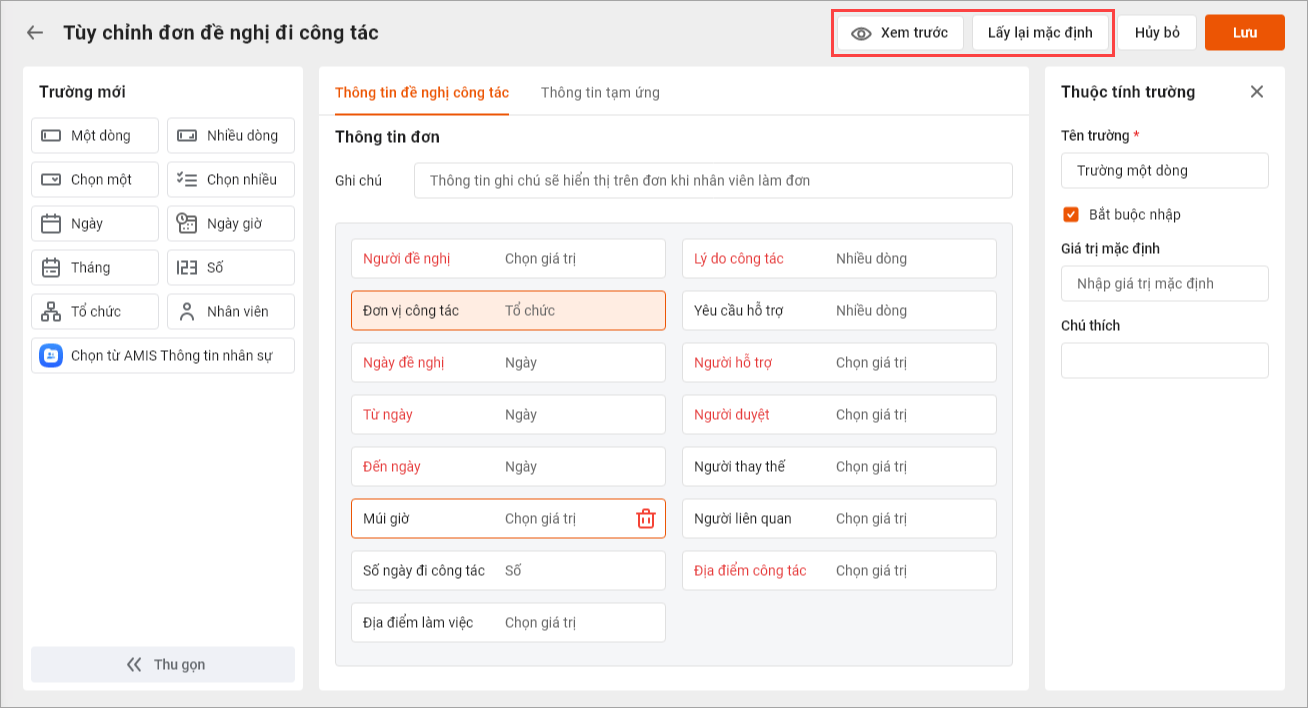Add a 'Chọn một' dropdown field
Image resolution: width=1308 pixels, height=708 pixels.
95,180
